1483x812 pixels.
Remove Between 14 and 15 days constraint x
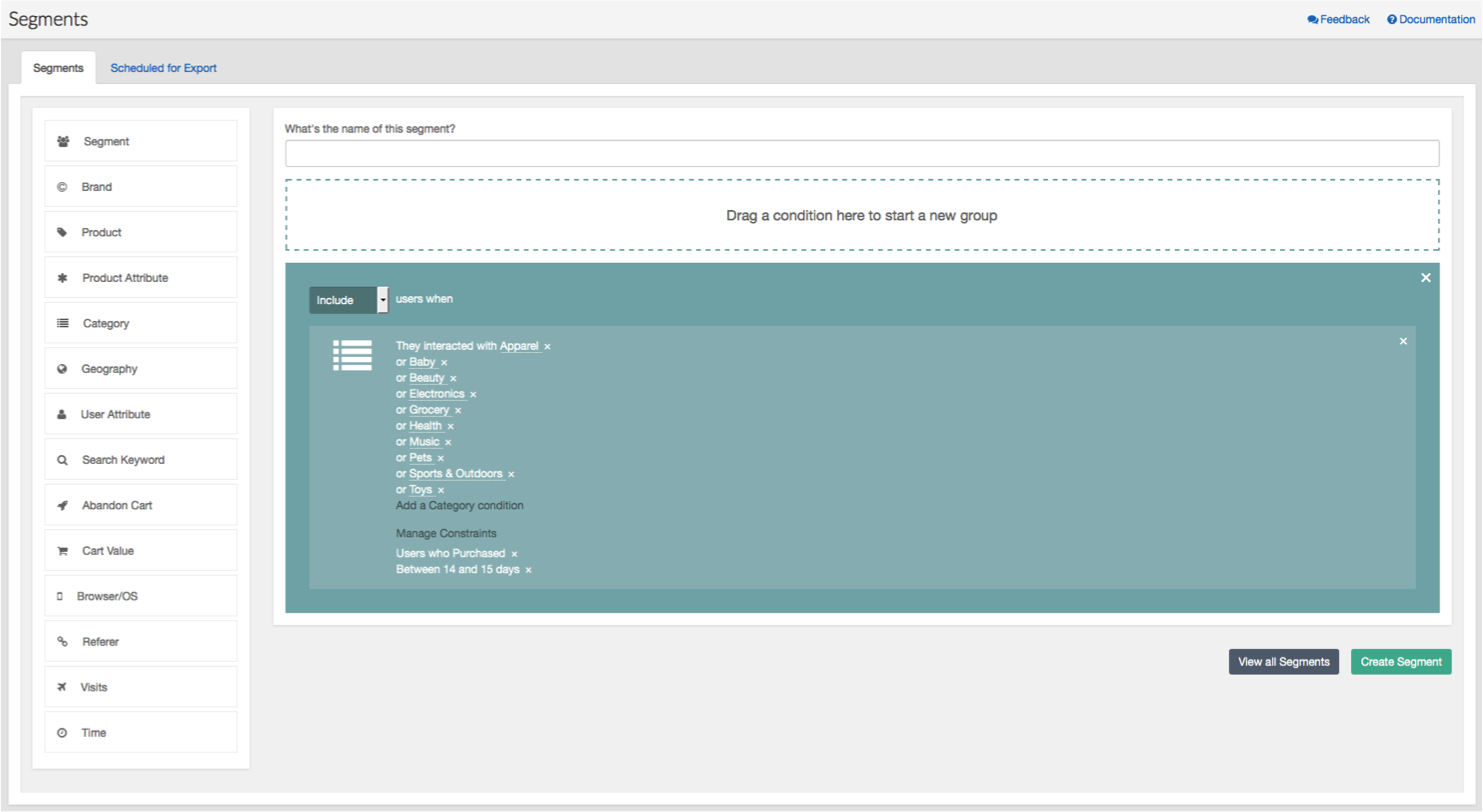click(x=528, y=570)
